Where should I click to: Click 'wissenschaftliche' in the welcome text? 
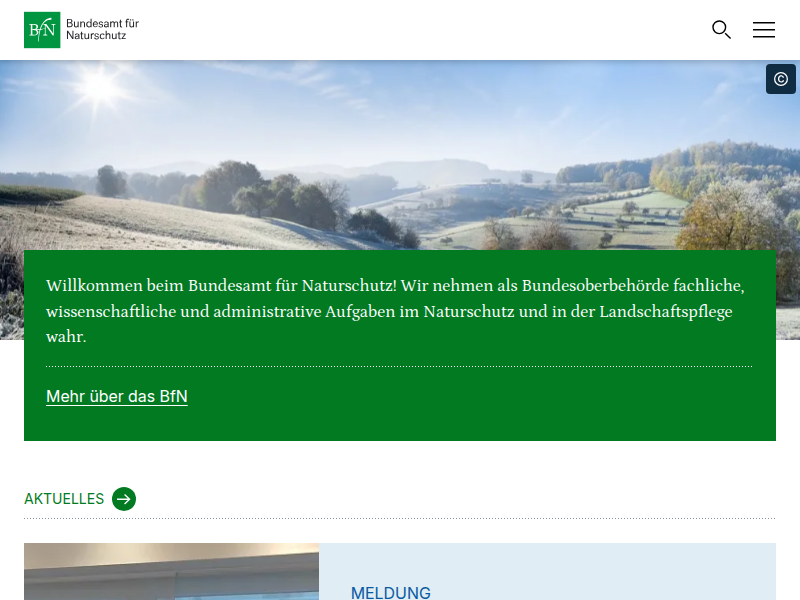pos(111,312)
